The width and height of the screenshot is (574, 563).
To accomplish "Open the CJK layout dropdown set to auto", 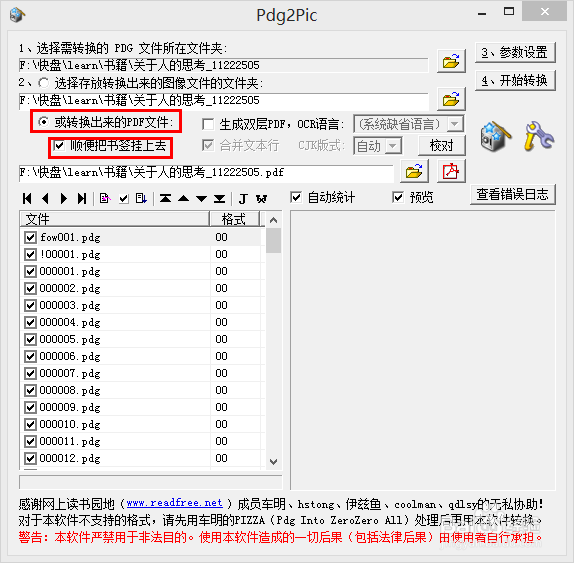I will pyautogui.click(x=392, y=146).
